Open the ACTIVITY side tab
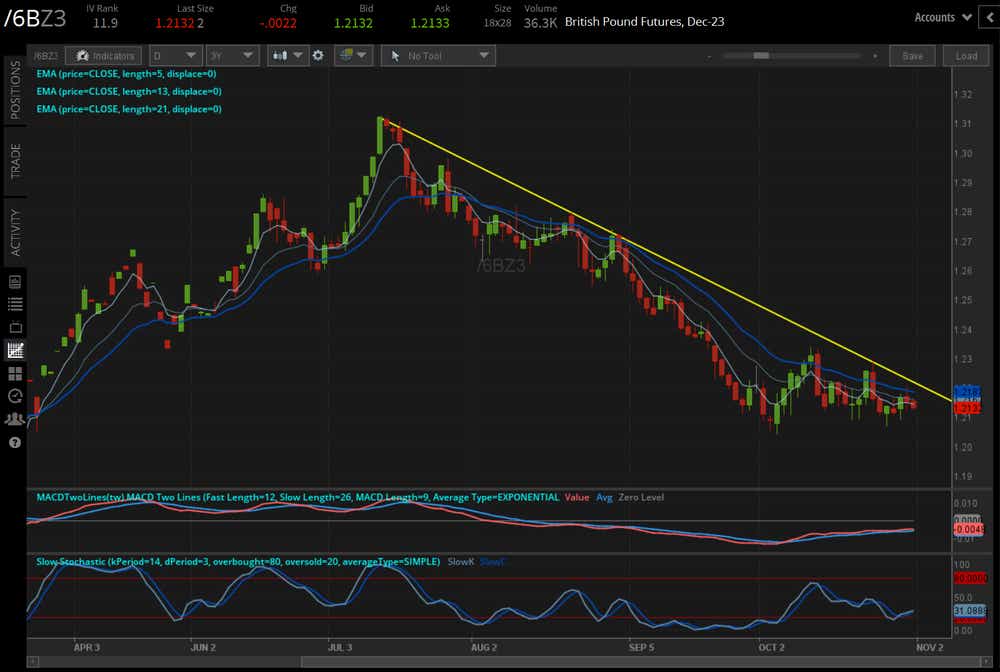 [15, 232]
